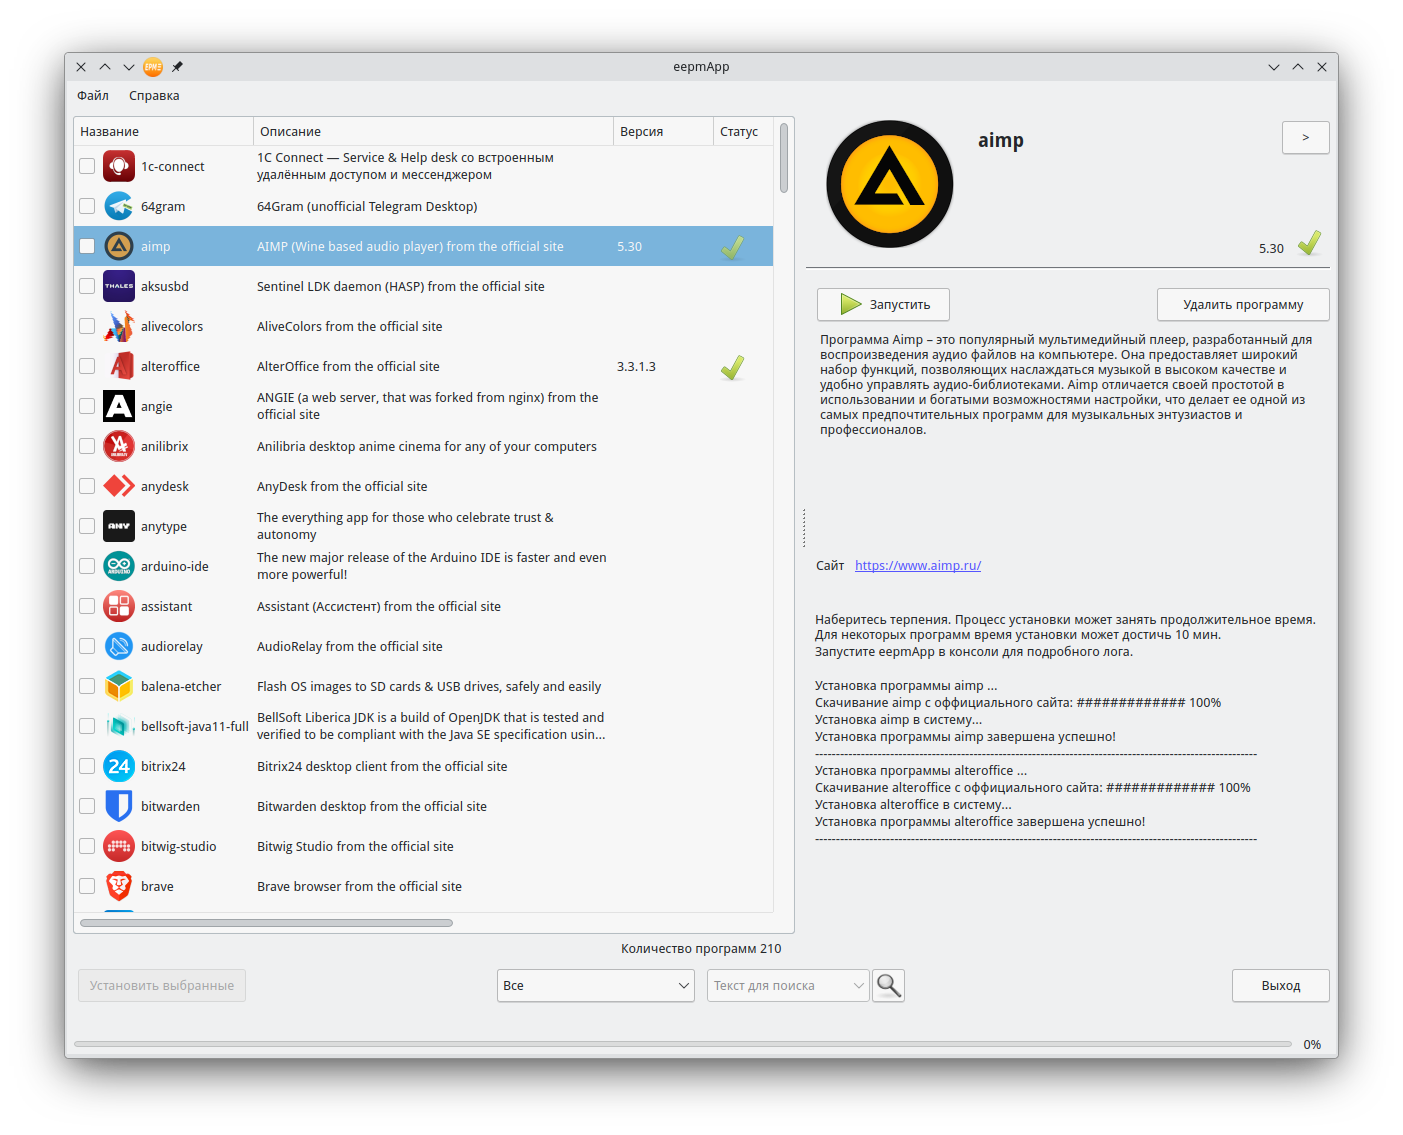1403x1135 pixels.
Task: Click the alivecolors icon
Action: click(119, 326)
